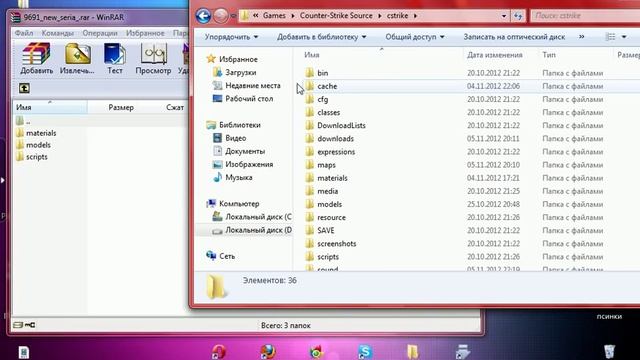Screen dimensions: 640x360
Task: Click the Skype taskbar icon
Action: pyautogui.click(x=365, y=351)
